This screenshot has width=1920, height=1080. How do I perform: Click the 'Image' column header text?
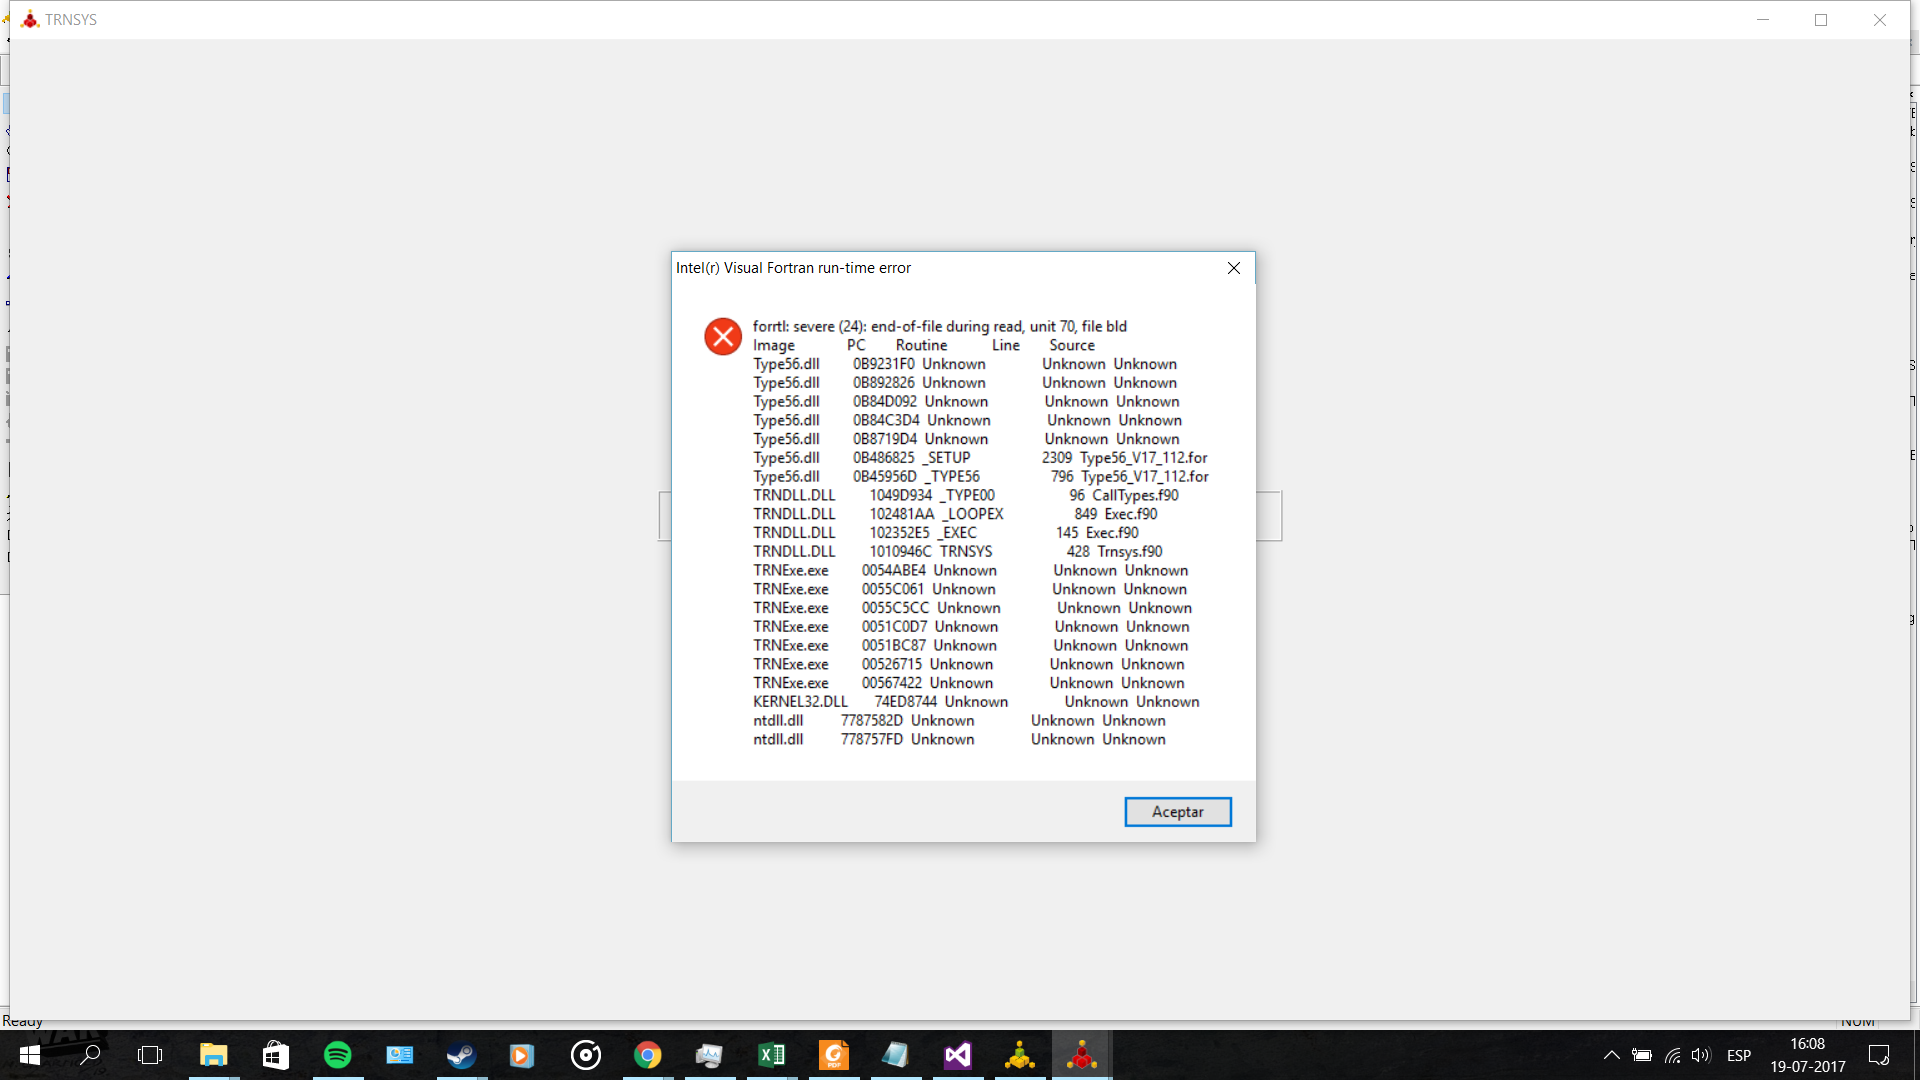[x=774, y=345]
